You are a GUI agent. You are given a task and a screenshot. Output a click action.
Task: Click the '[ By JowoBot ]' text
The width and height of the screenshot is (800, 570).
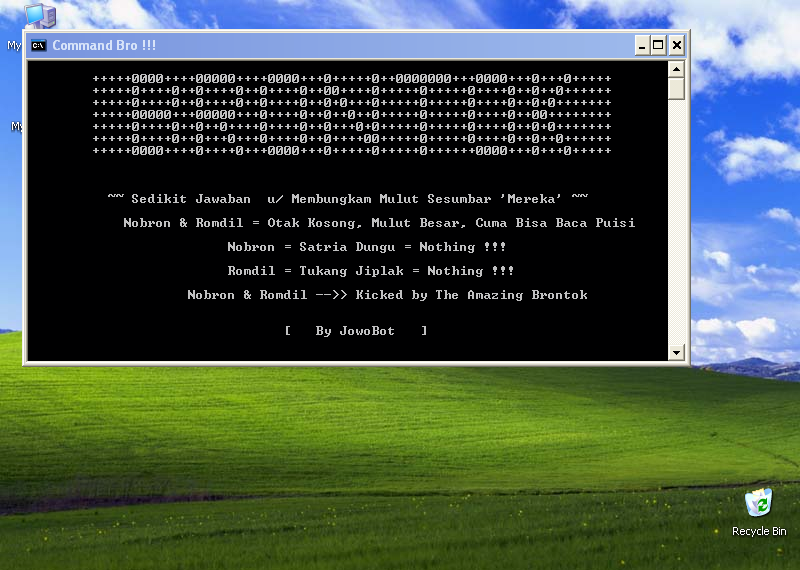point(356,331)
